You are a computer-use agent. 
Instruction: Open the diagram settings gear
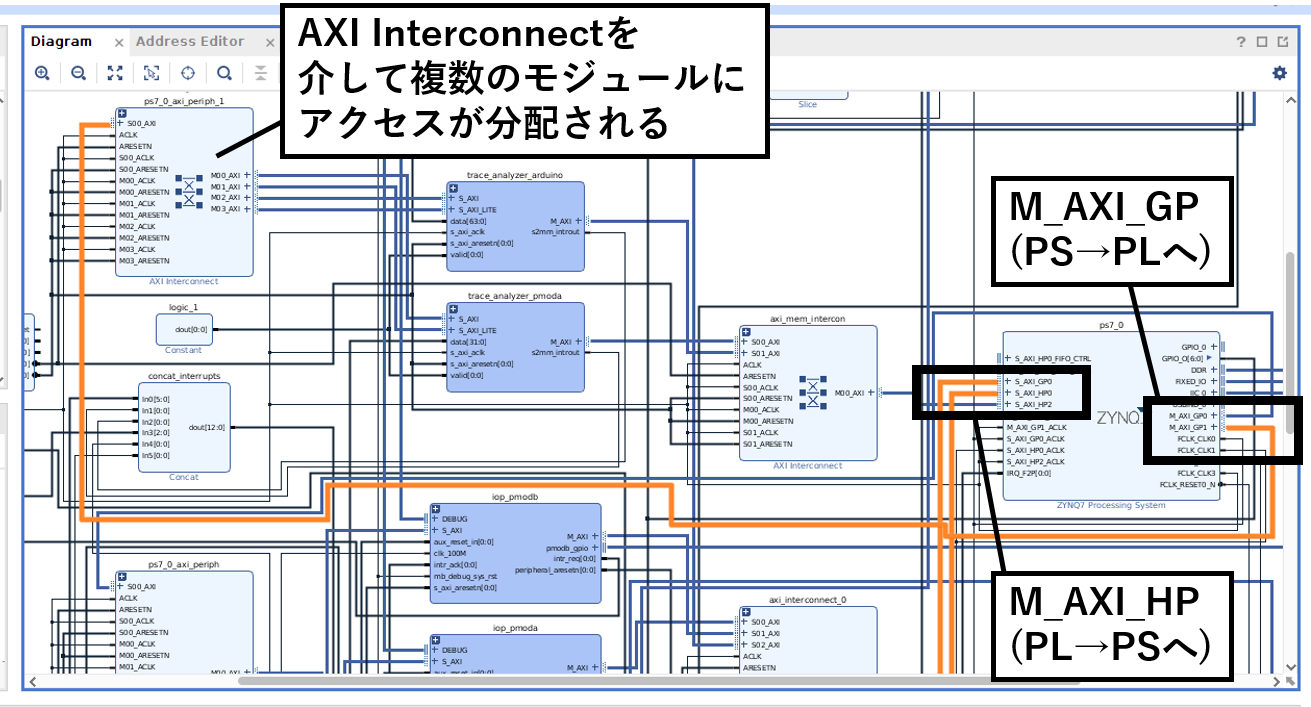click(1279, 73)
